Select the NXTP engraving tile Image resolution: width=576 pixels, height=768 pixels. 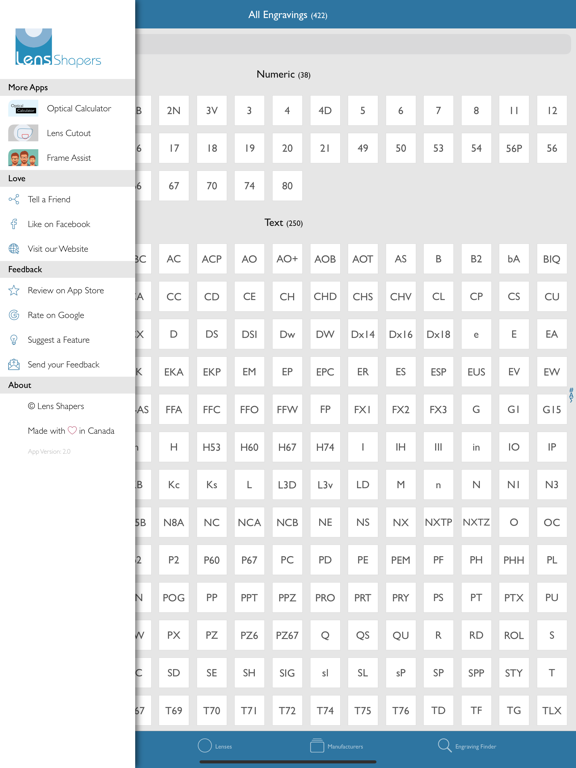coord(438,523)
